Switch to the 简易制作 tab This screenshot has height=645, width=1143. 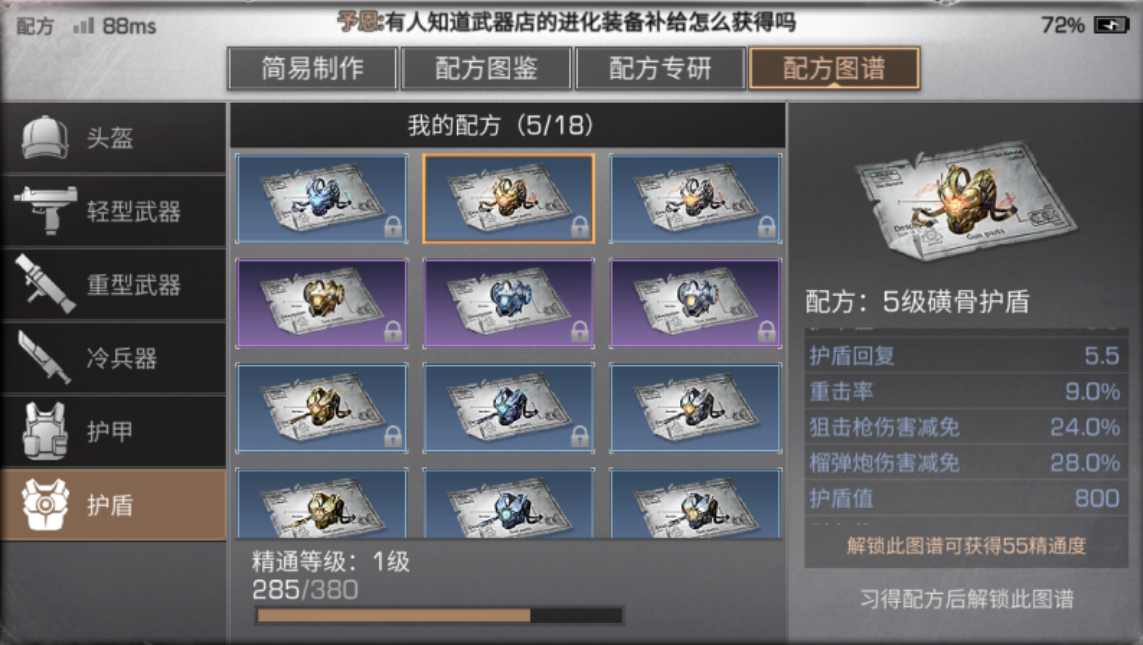(x=313, y=69)
